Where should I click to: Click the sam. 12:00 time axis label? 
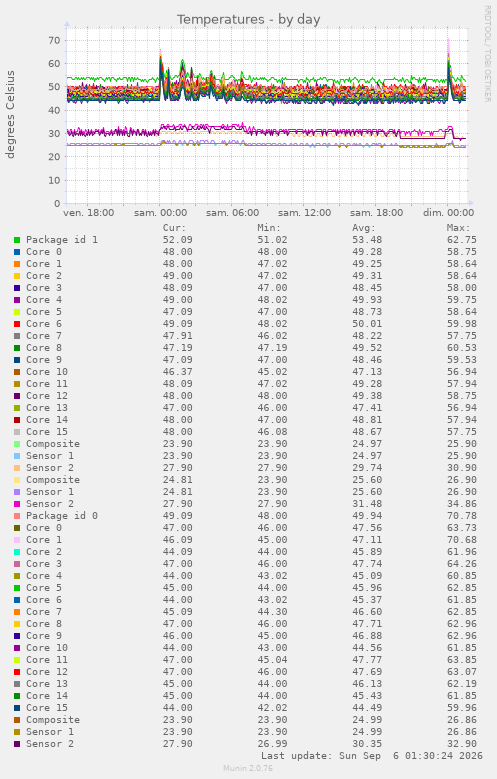tap(305, 213)
